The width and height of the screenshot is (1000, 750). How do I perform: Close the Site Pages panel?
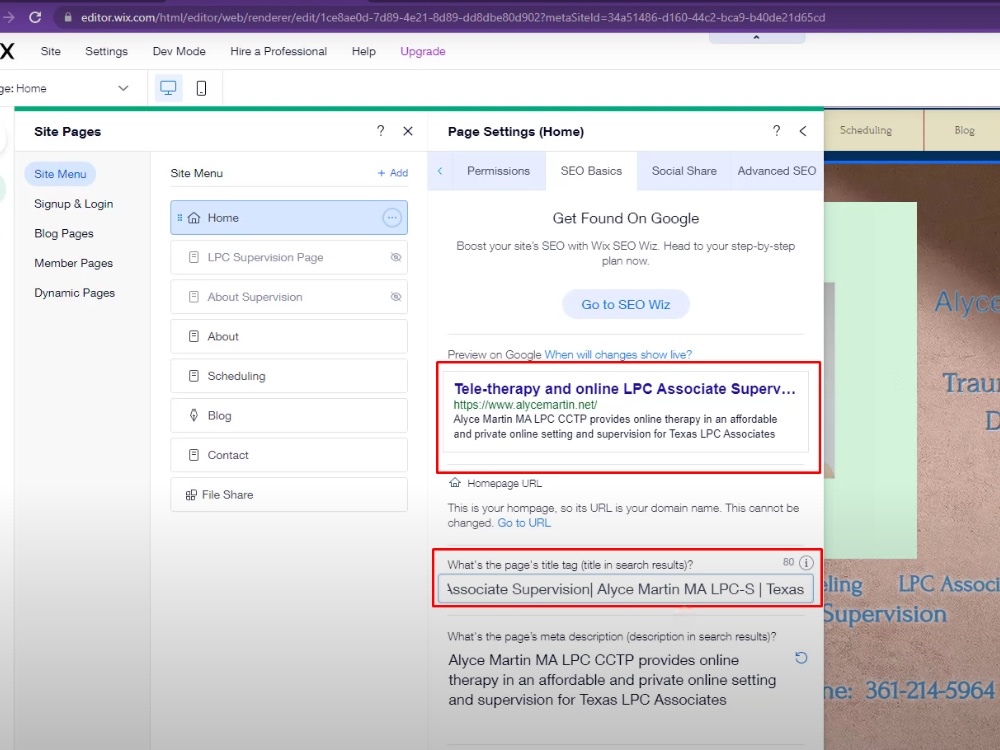click(408, 131)
